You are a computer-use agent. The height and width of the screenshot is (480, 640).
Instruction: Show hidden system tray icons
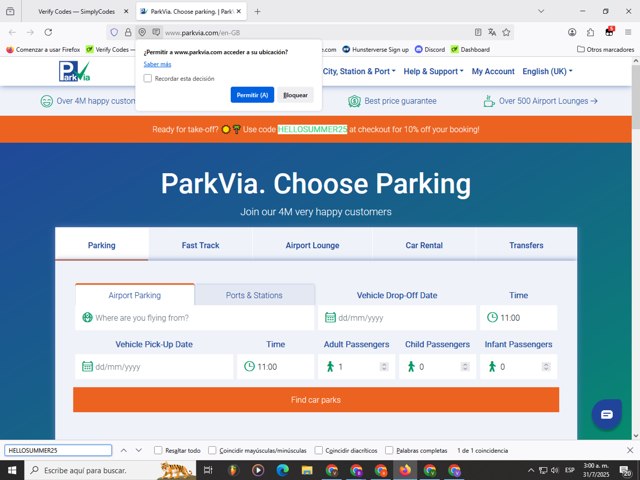coord(531,470)
